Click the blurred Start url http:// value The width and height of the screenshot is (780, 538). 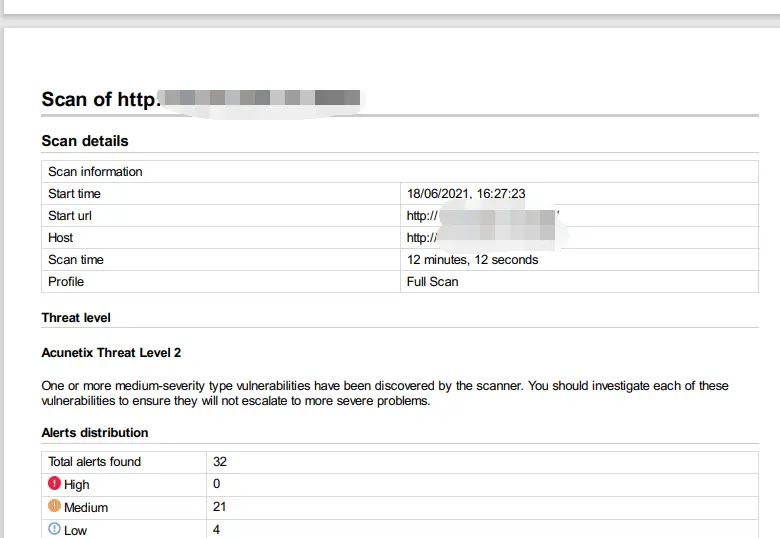coord(483,216)
